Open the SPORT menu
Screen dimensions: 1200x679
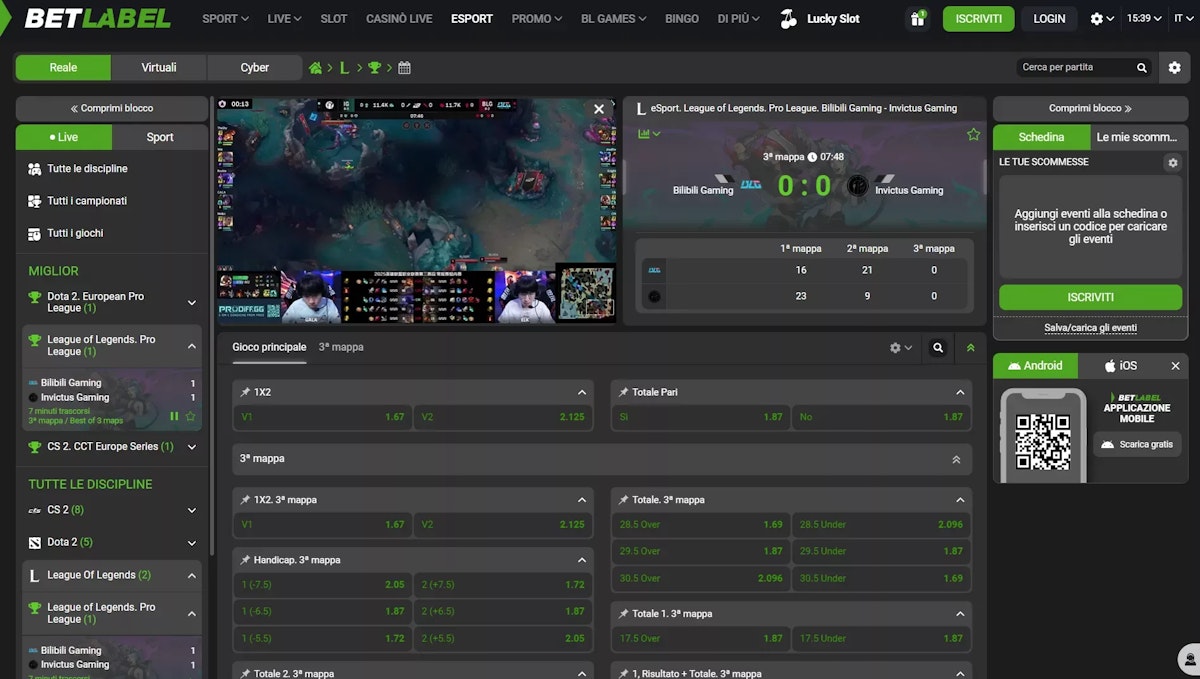coord(225,19)
